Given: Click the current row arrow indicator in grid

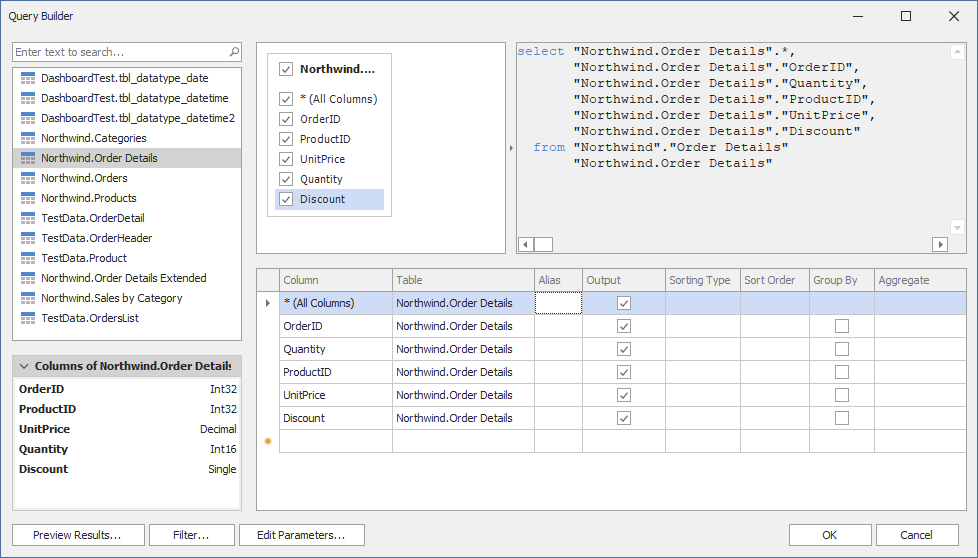Looking at the screenshot, I should pyautogui.click(x=268, y=303).
